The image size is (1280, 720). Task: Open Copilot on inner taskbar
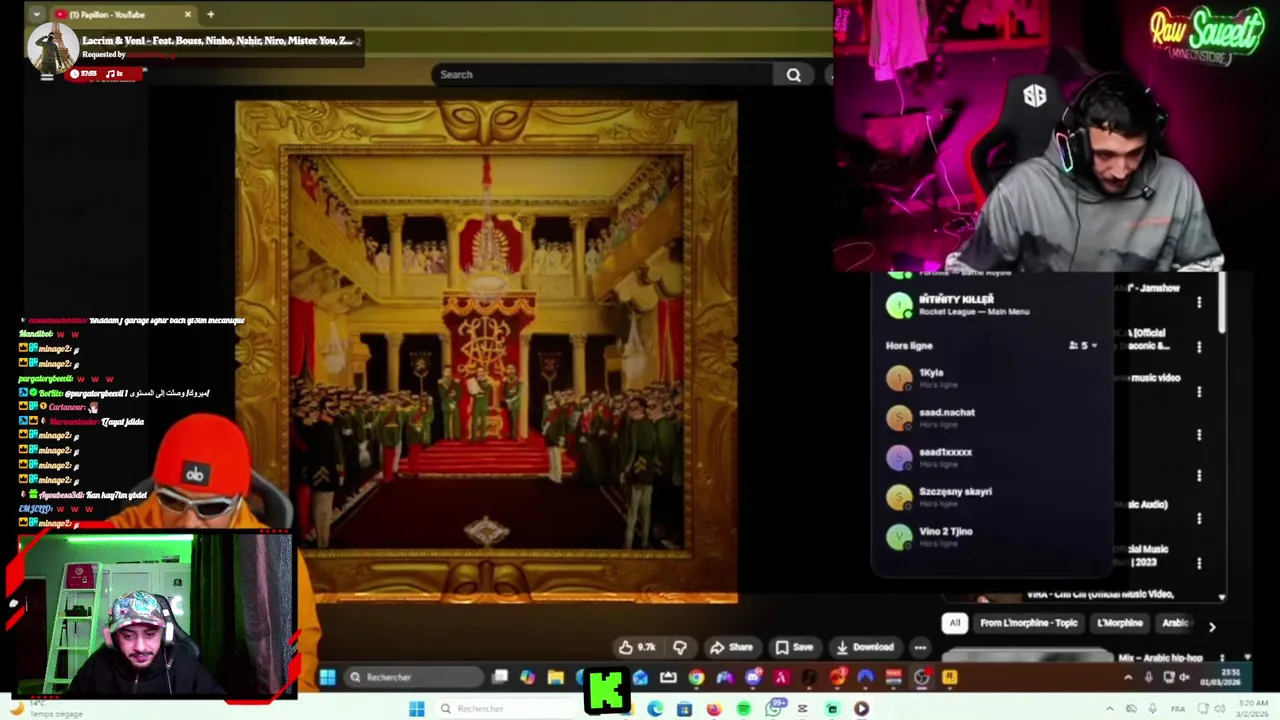click(527, 677)
